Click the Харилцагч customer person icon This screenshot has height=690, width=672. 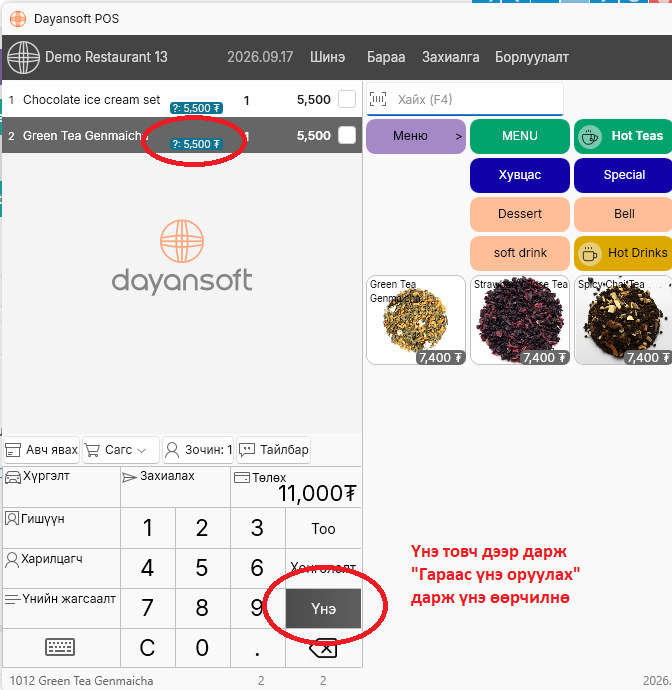click(12, 560)
